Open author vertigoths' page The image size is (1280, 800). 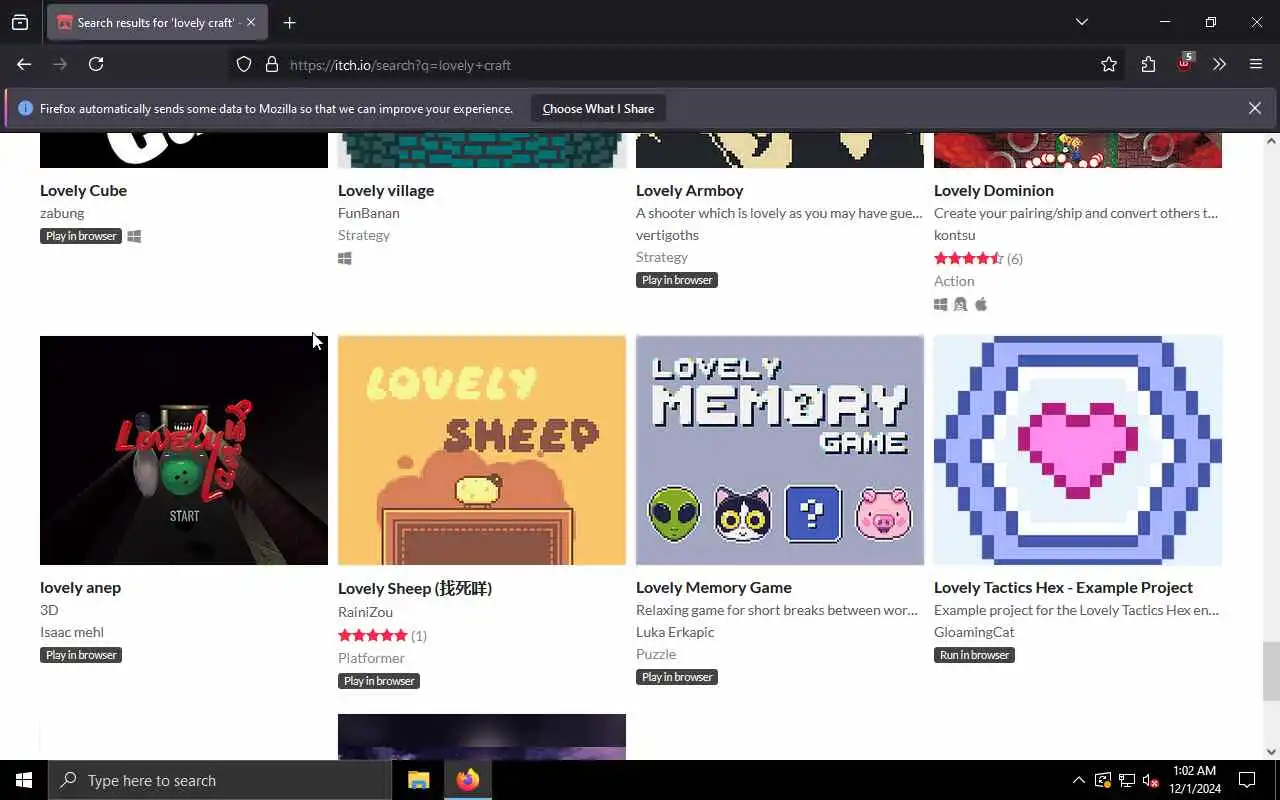pyautogui.click(x=667, y=235)
